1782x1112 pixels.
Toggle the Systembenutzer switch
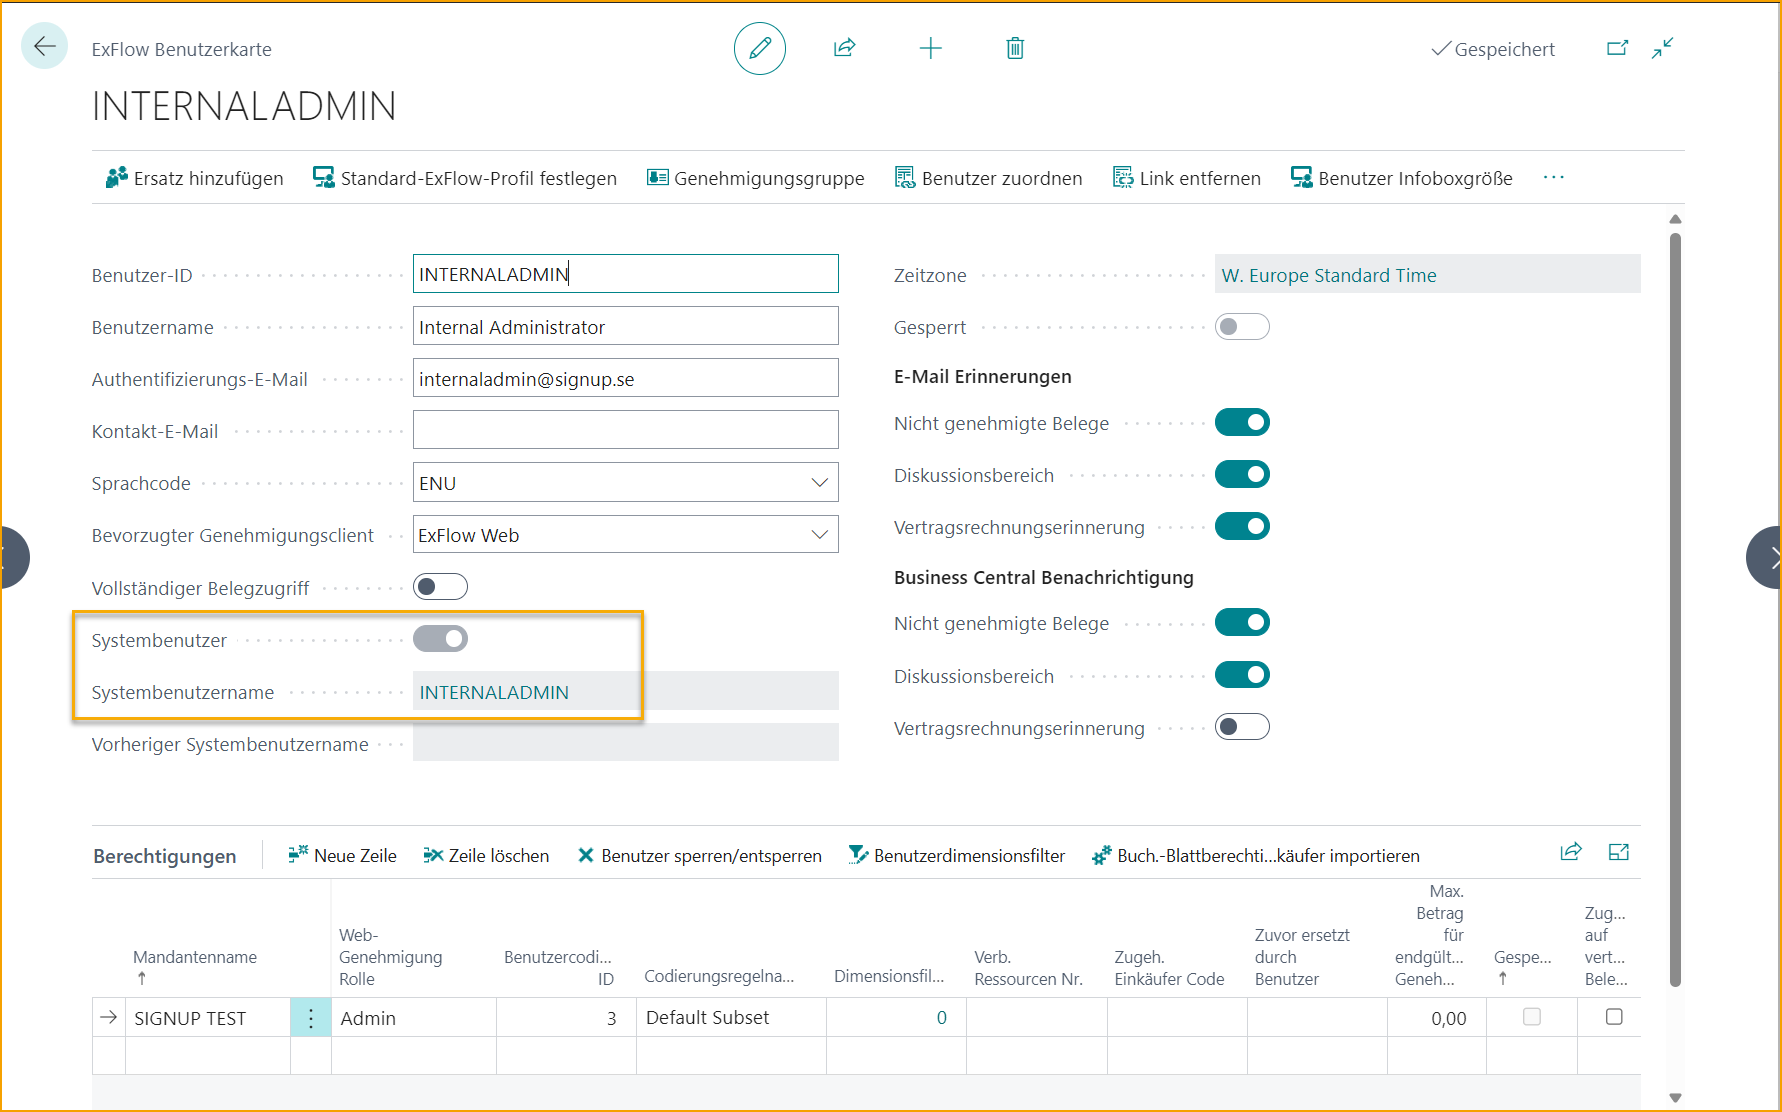pos(440,639)
